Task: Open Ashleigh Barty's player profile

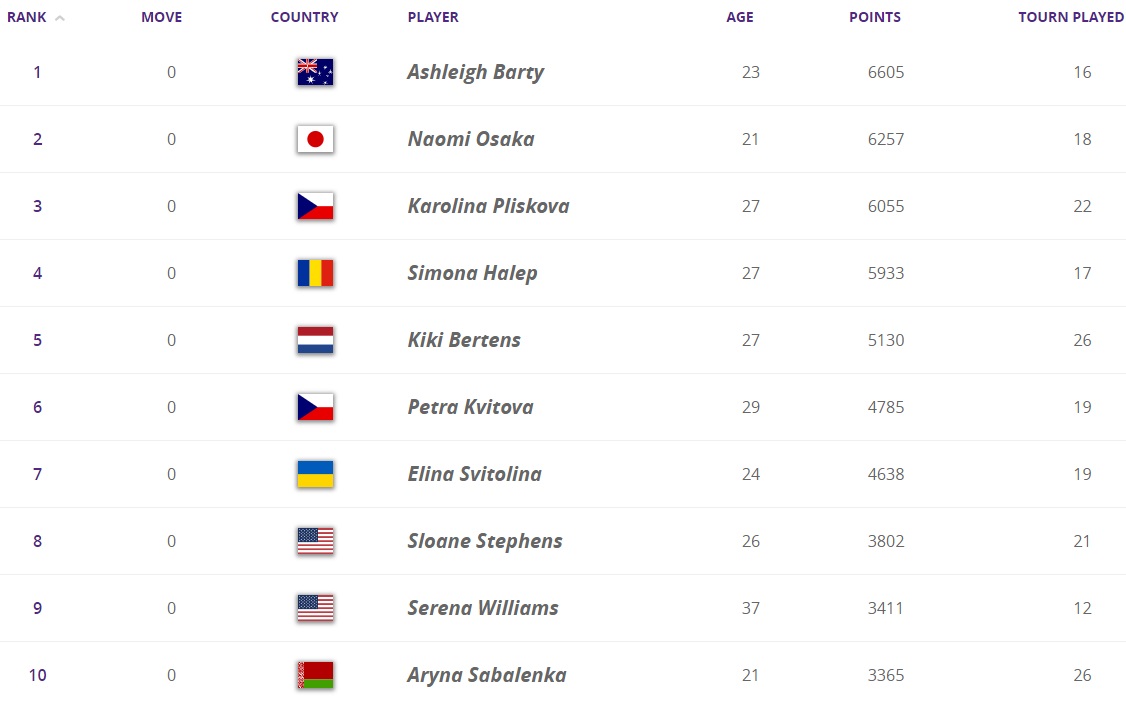Action: tap(475, 73)
